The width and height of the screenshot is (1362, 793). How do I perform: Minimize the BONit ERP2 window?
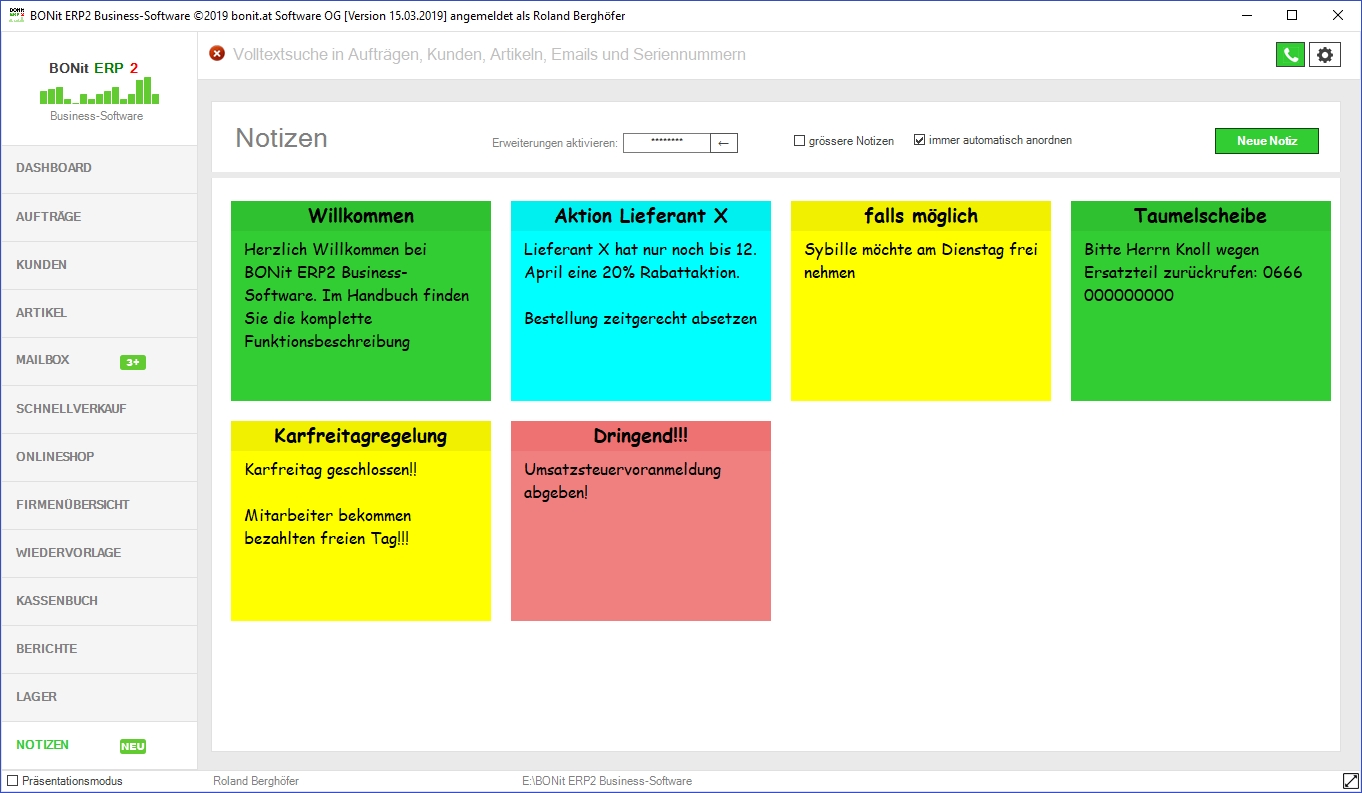1247,16
